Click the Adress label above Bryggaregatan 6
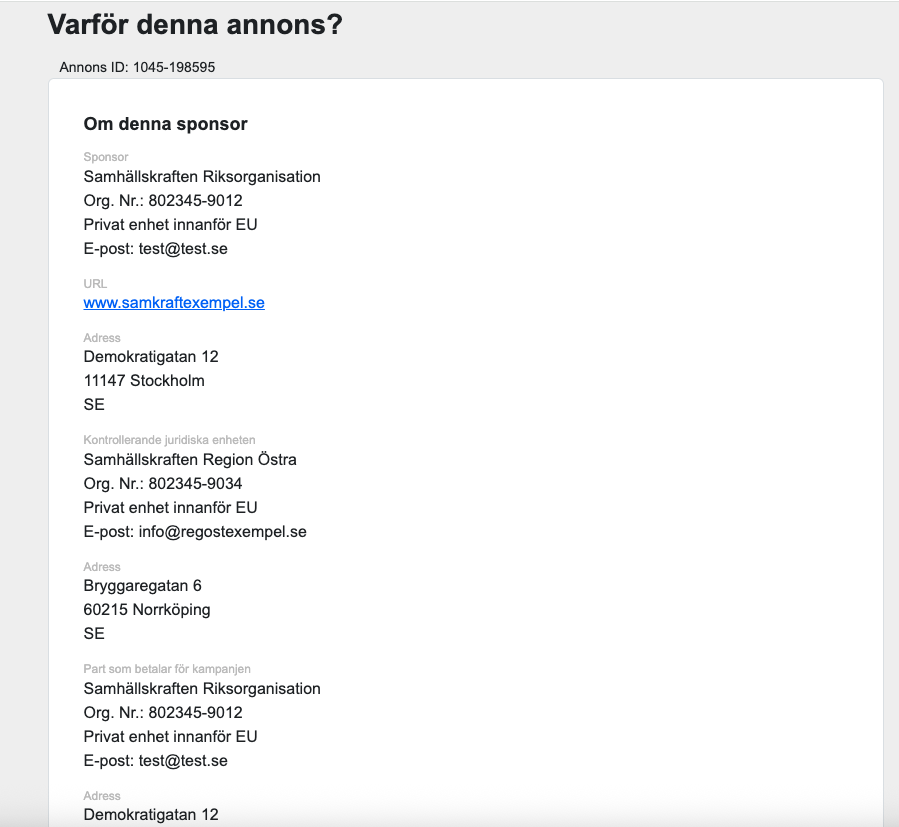 [x=102, y=567]
